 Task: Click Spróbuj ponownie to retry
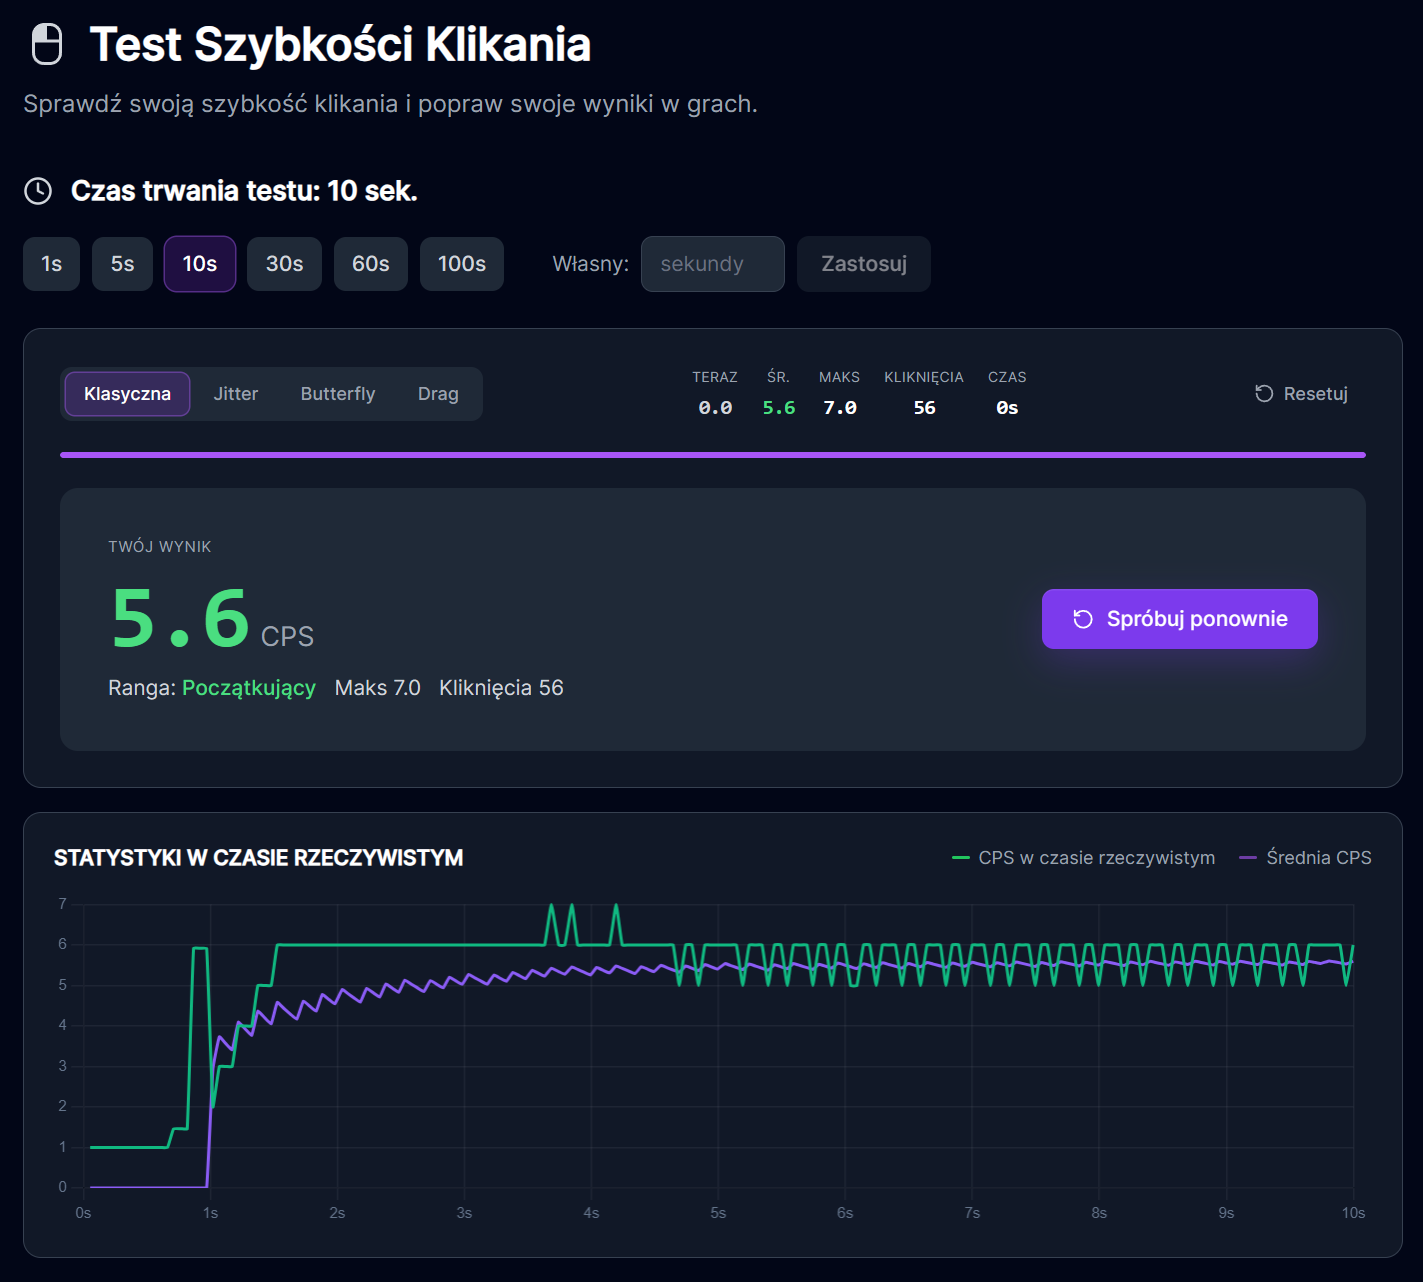tap(1180, 619)
